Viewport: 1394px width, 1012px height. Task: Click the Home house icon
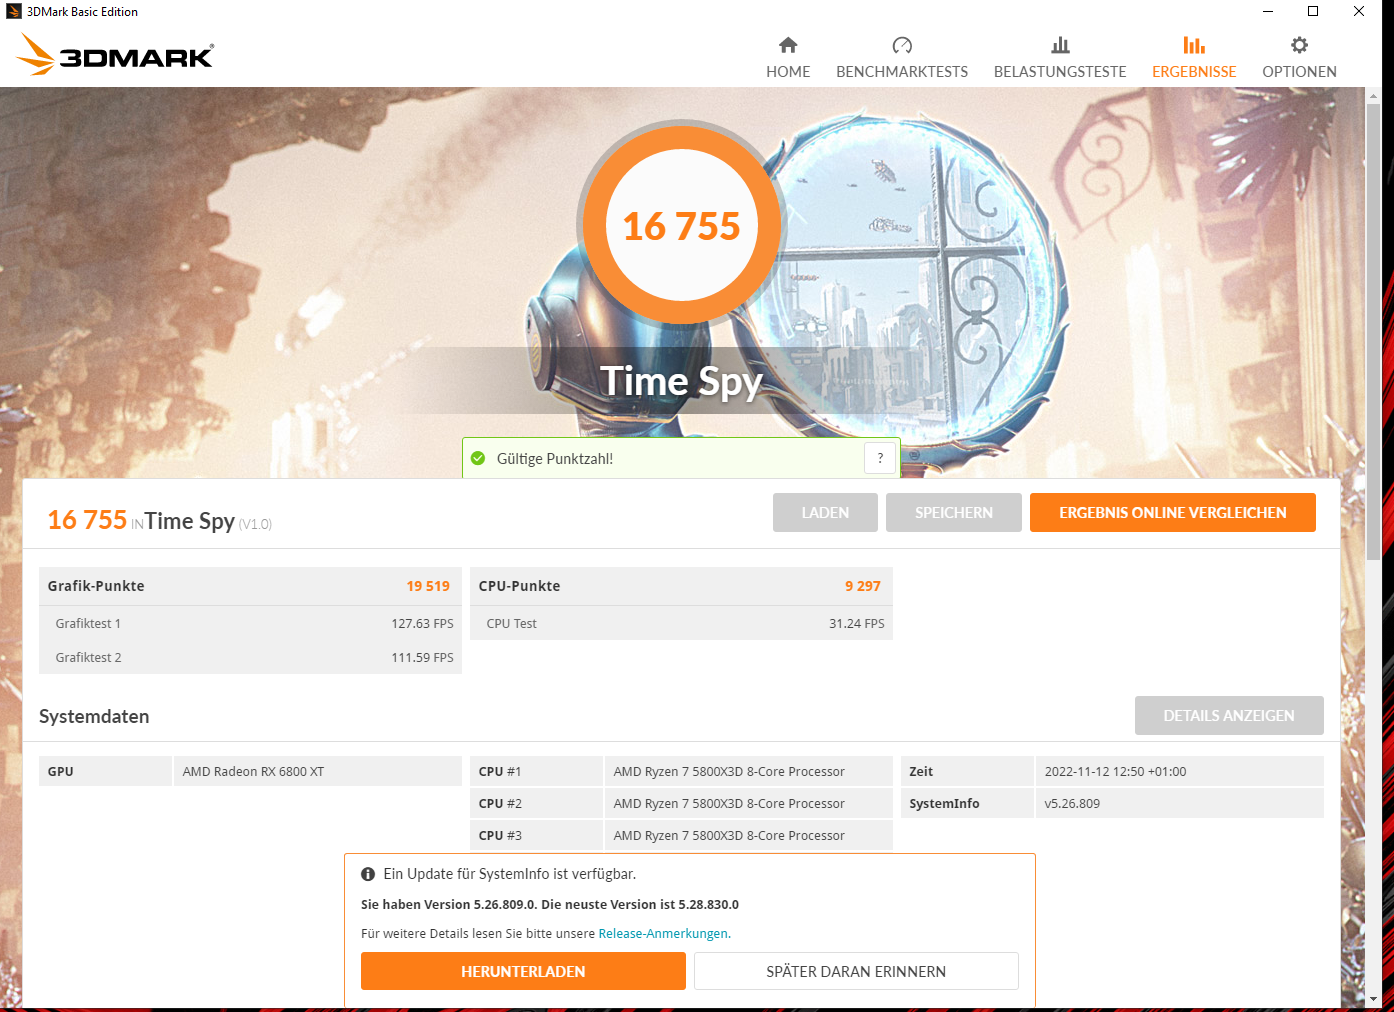(788, 45)
